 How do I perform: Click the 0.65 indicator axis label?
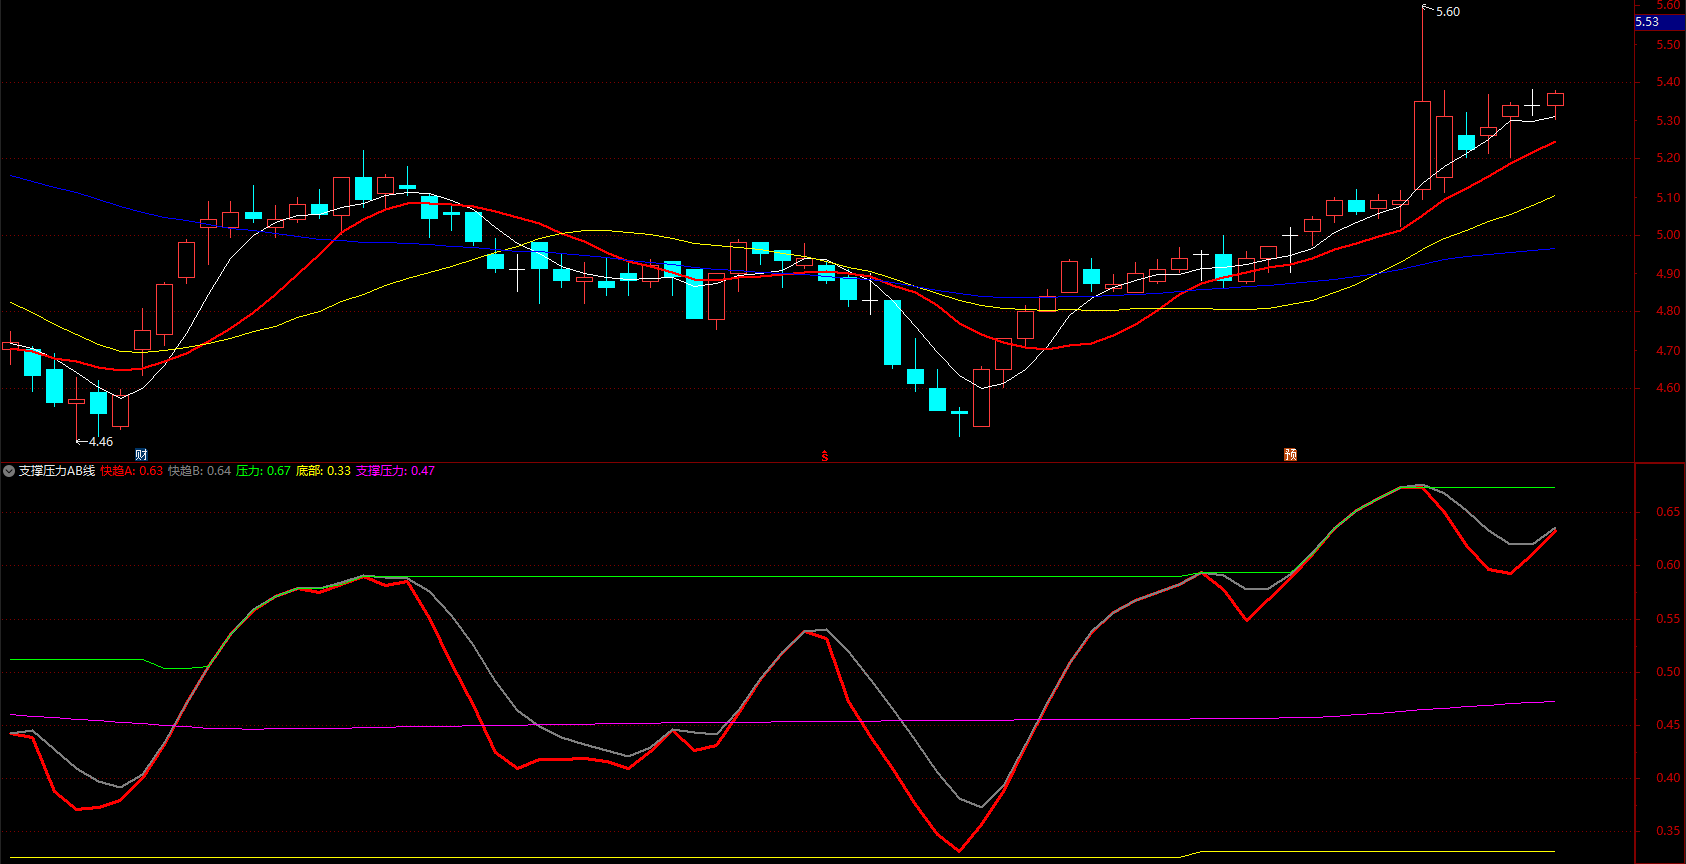1668,512
